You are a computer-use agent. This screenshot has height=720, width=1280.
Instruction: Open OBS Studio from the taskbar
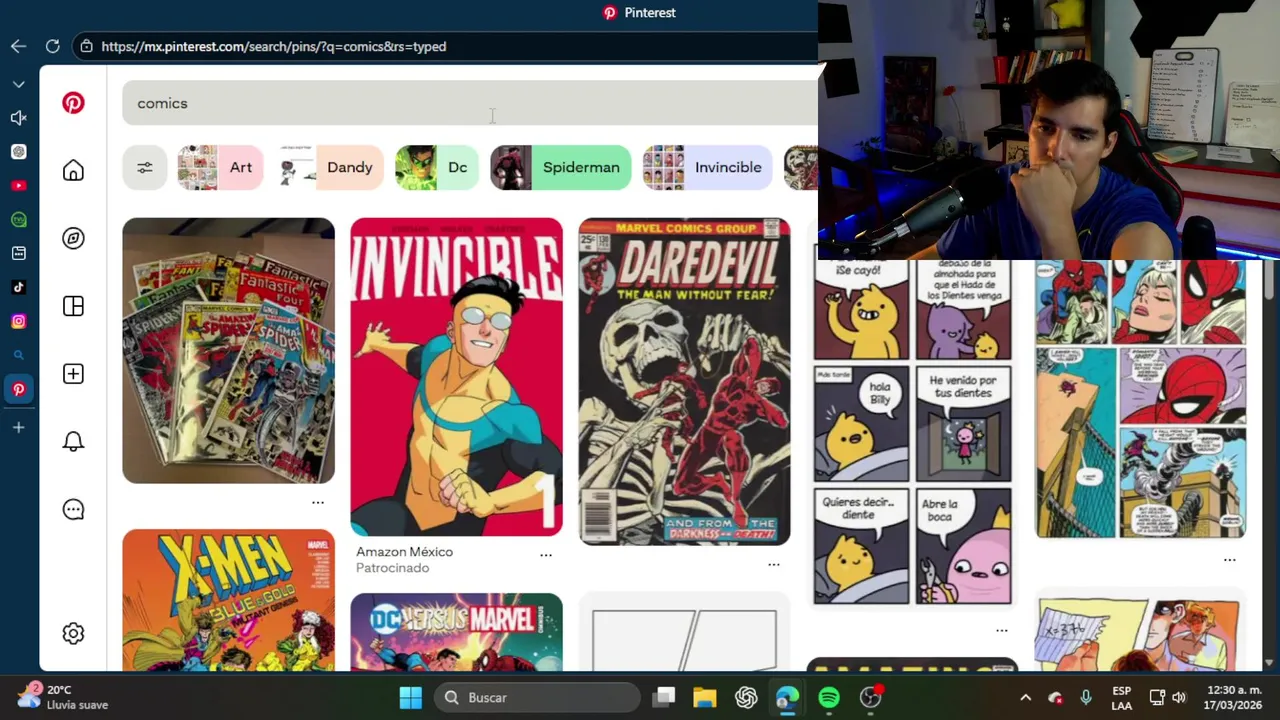(871, 697)
